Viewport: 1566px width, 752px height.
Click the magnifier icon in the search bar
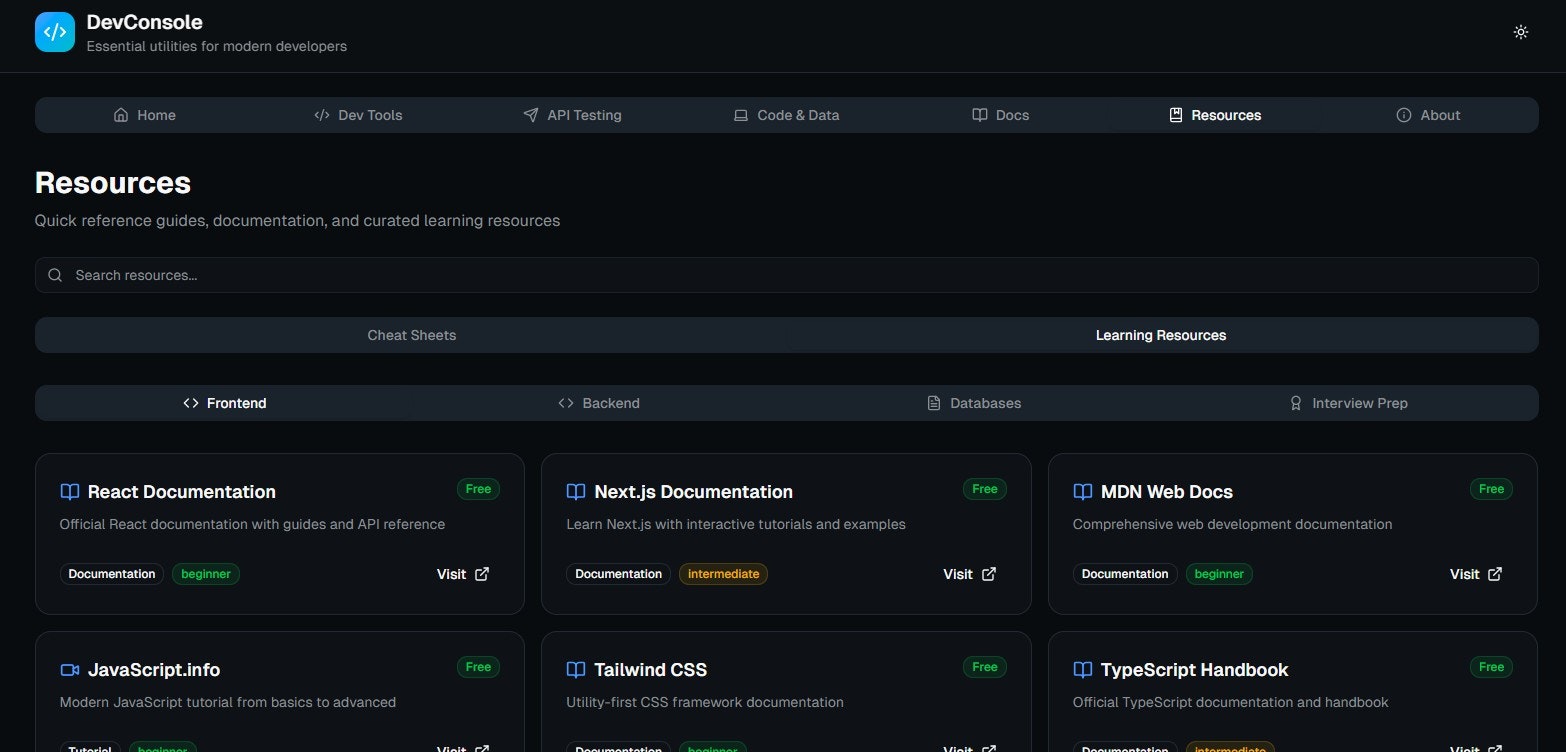coord(55,274)
